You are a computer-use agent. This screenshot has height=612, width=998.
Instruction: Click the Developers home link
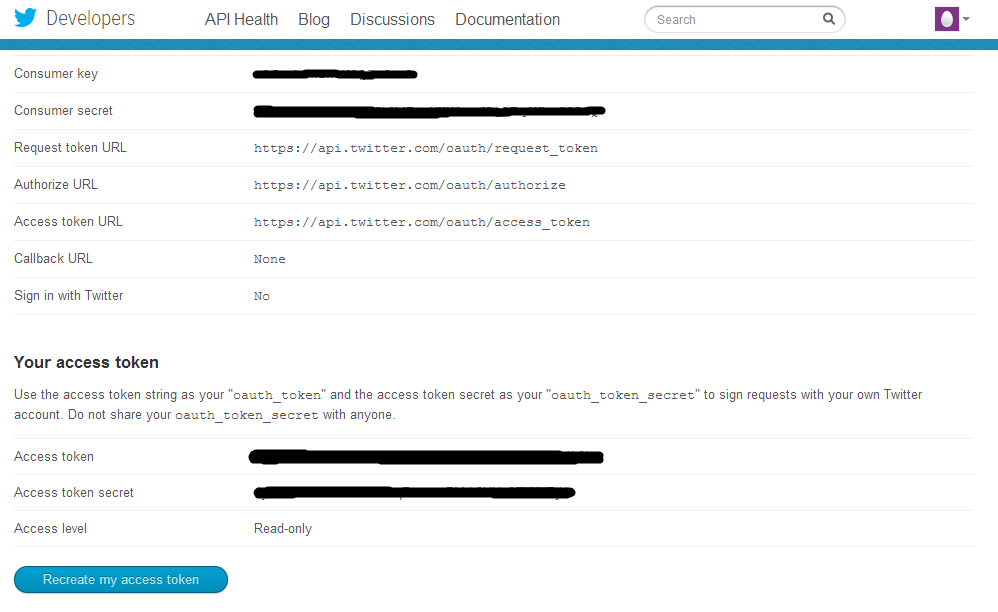(x=90, y=18)
